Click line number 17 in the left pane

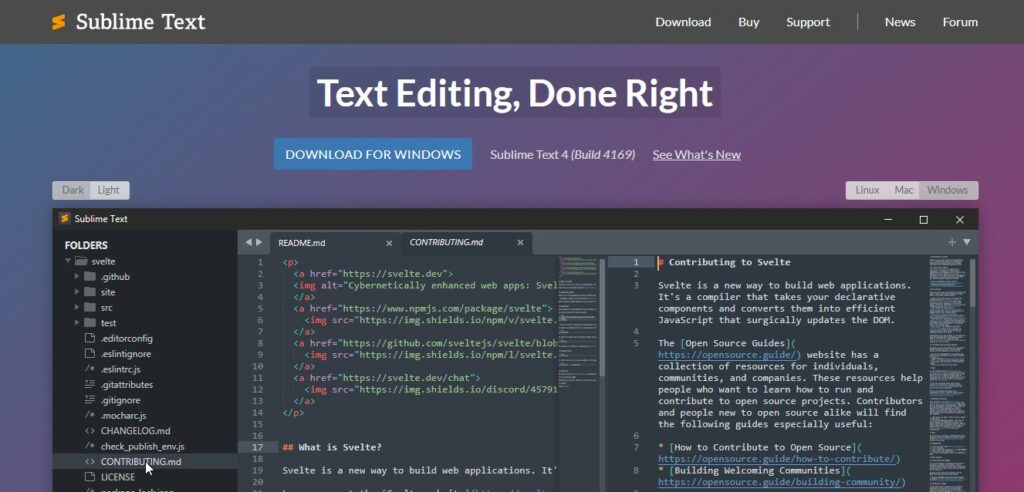pyautogui.click(x=257, y=448)
